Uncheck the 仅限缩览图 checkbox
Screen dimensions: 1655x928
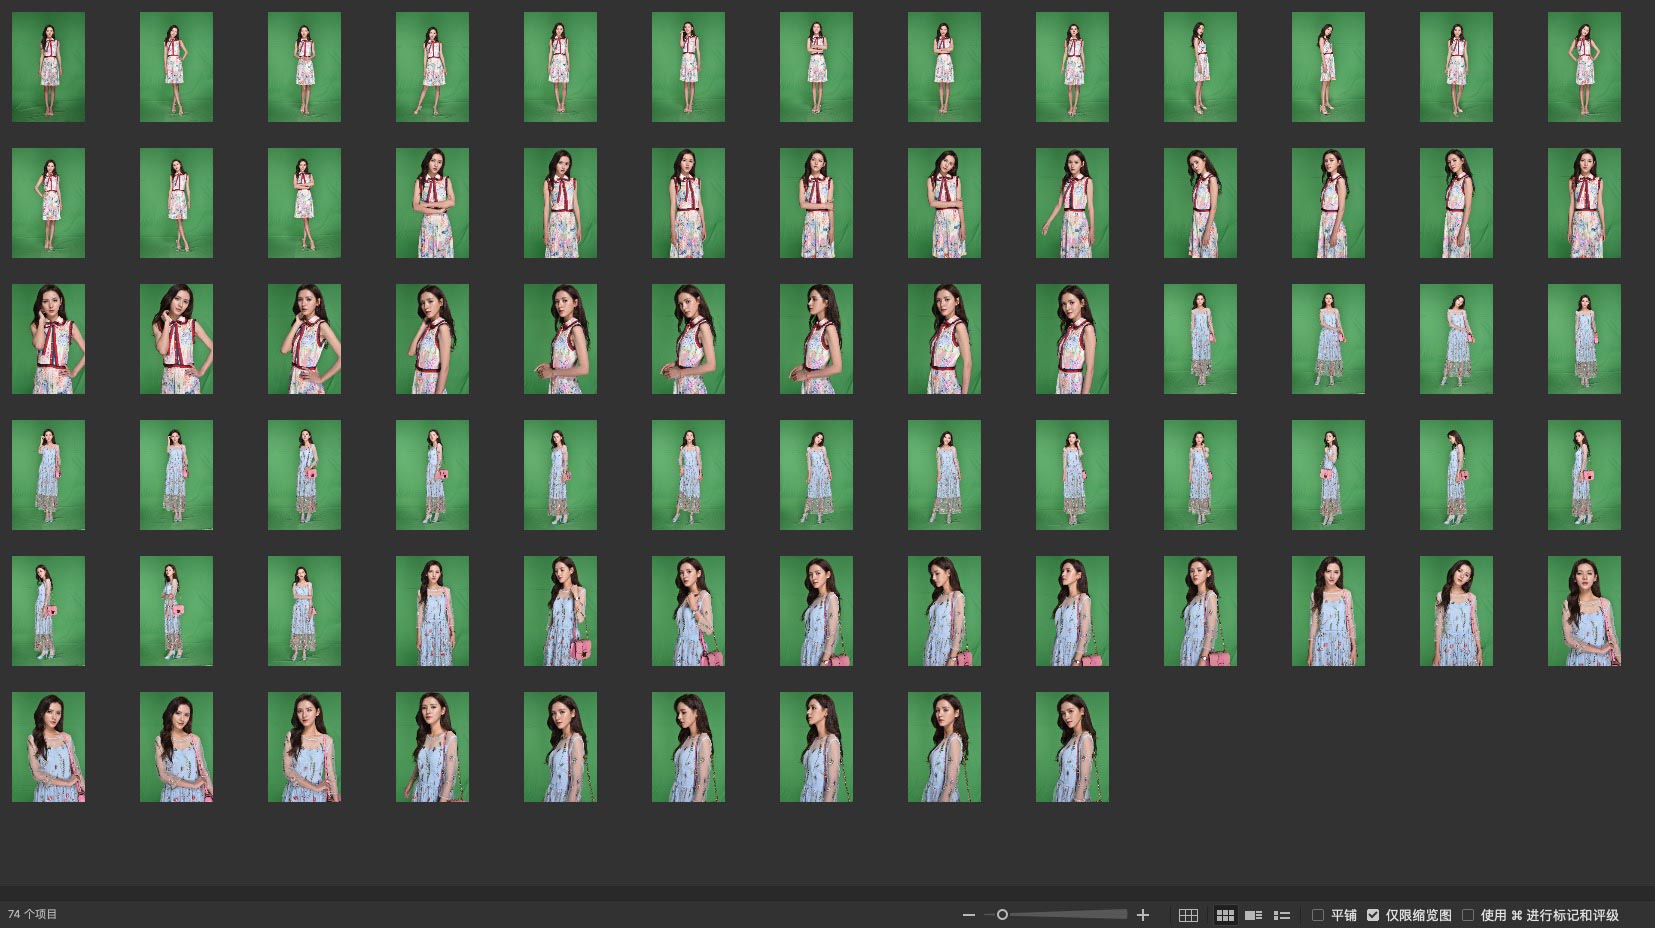[1373, 915]
